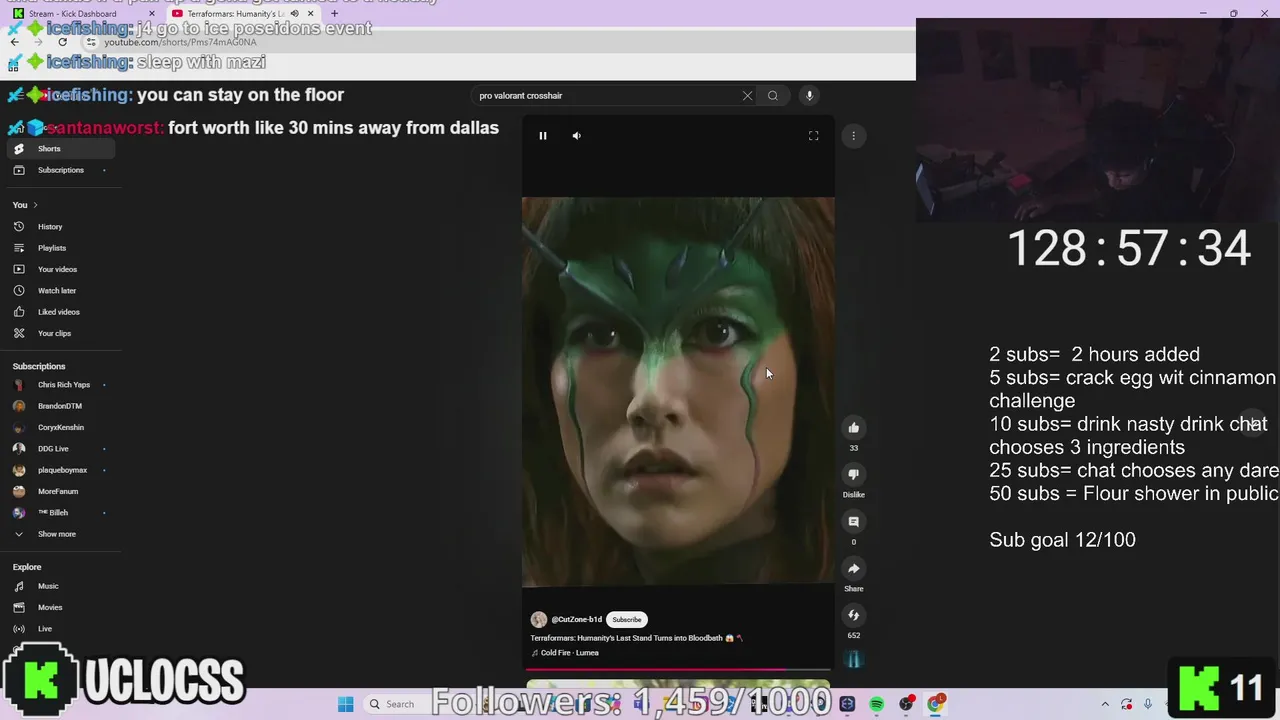Click the @CutZone-b1d channel name

coord(577,620)
